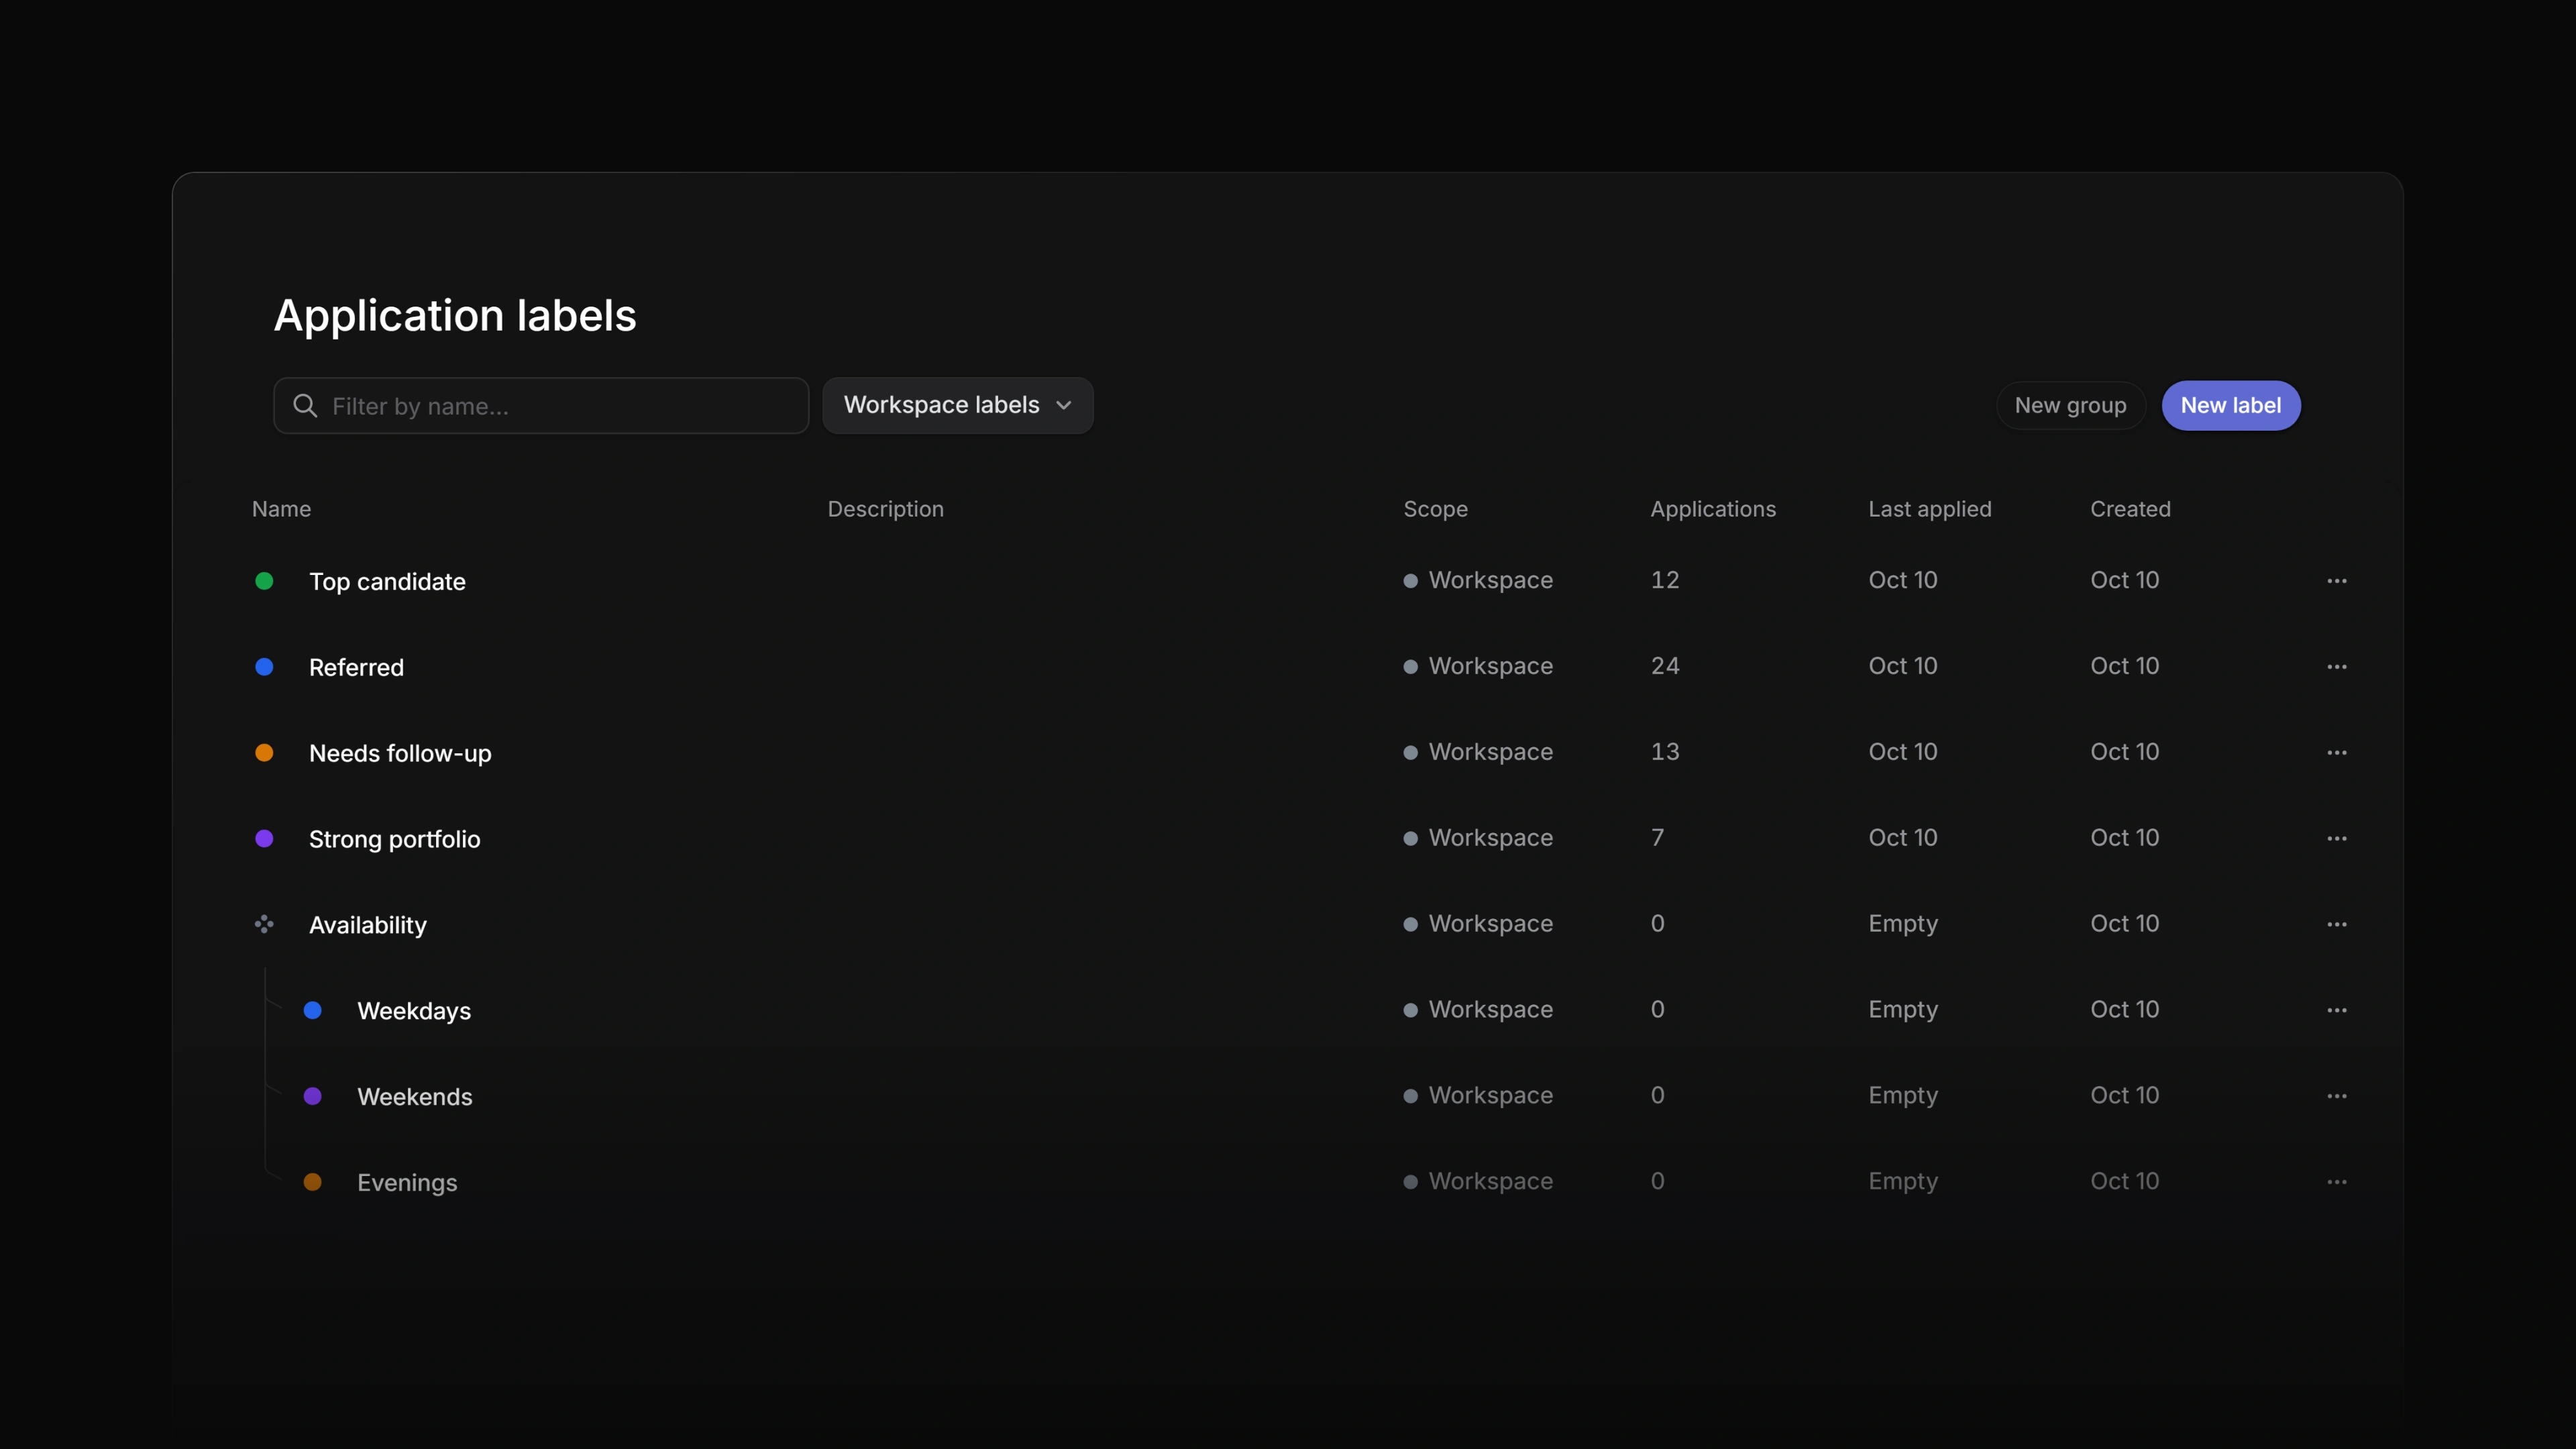Select the Referred label

point(356,667)
